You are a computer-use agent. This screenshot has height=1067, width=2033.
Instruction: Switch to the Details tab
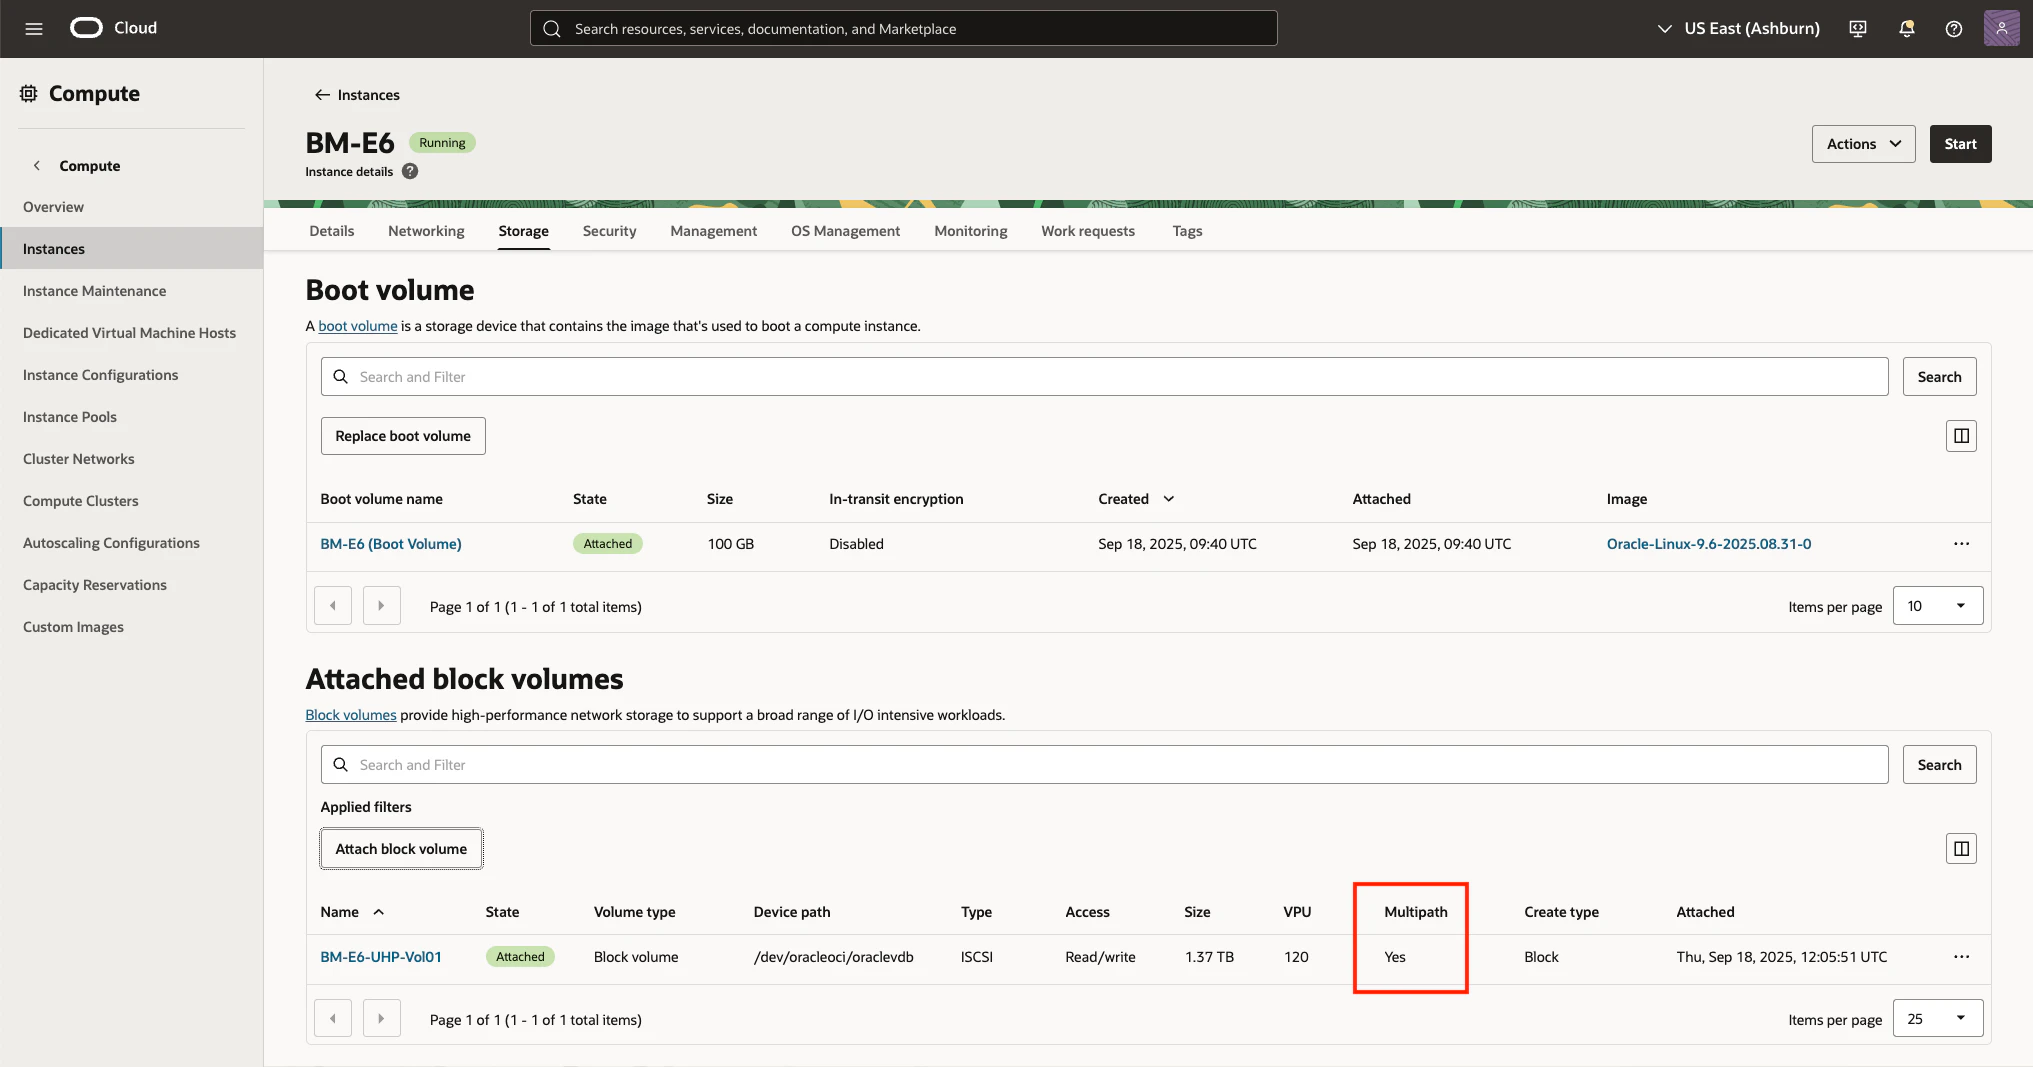pyautogui.click(x=332, y=231)
